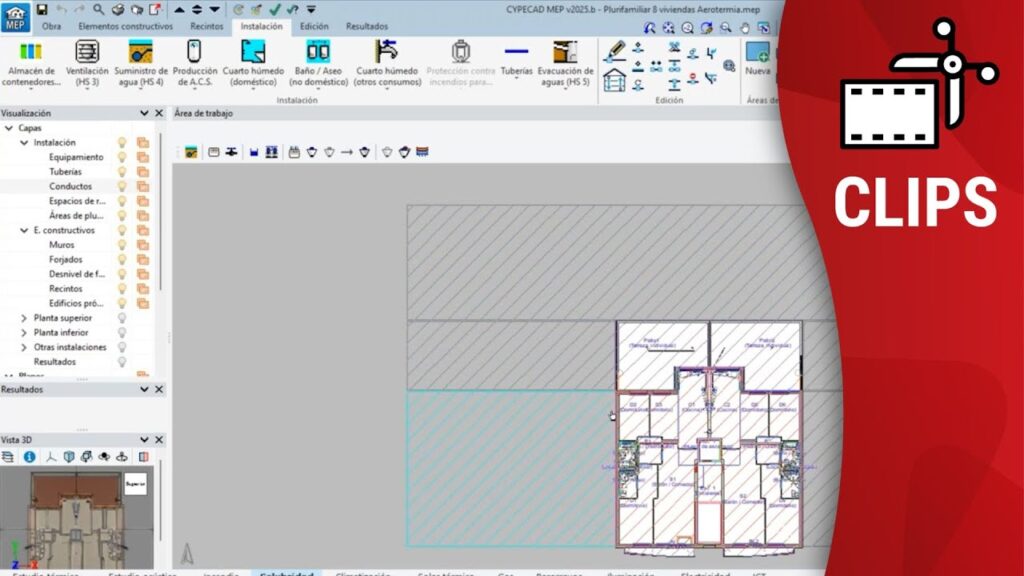1024x576 pixels.
Task: Toggle the Muros layer light bulb
Action: (x=123, y=245)
